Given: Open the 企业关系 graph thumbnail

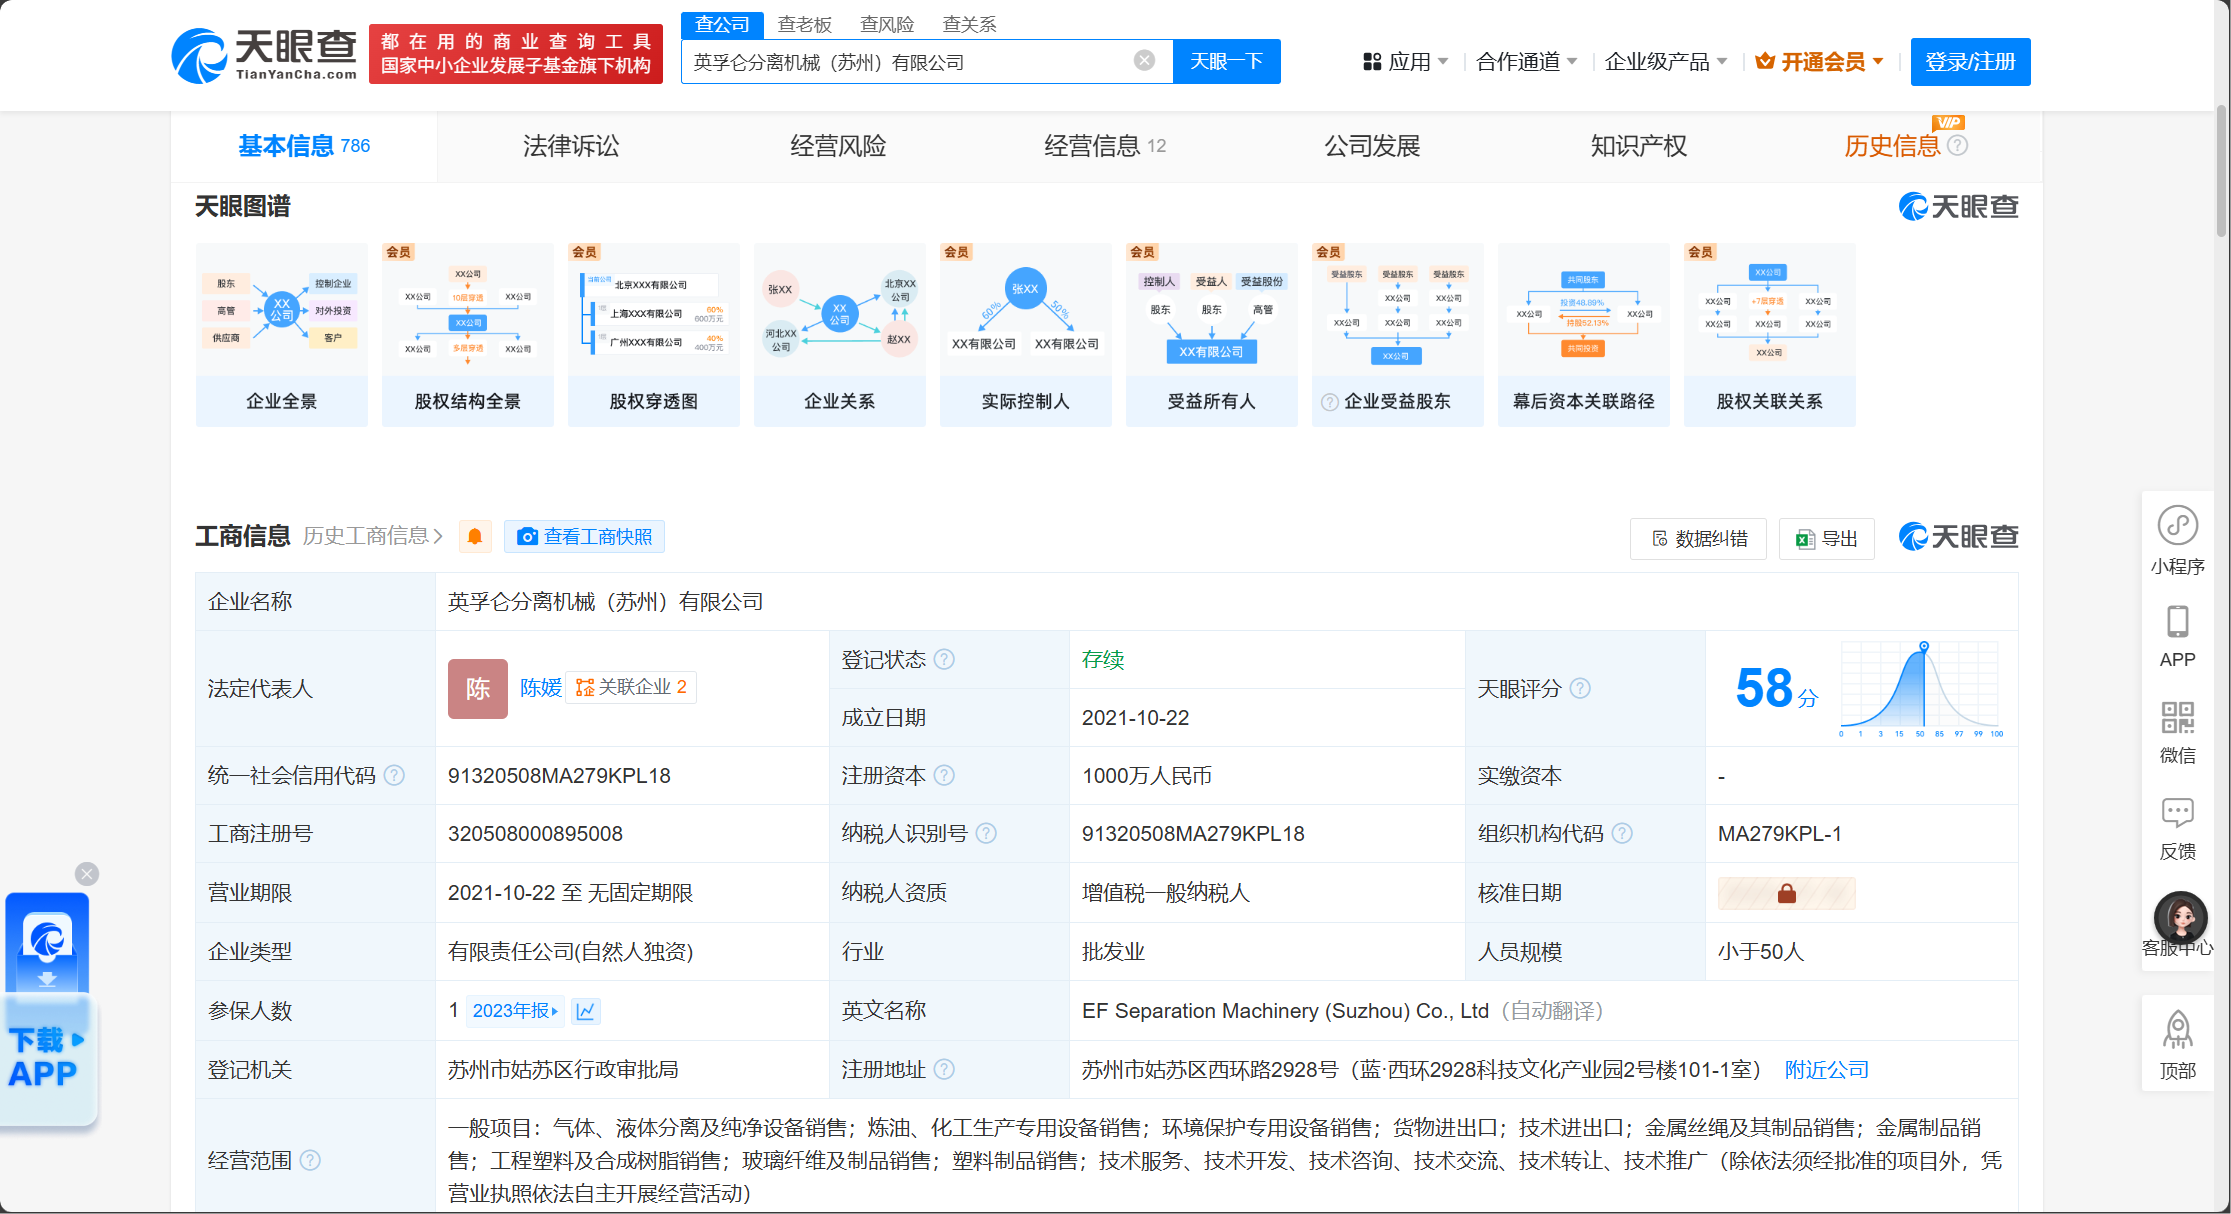Looking at the screenshot, I should (x=840, y=335).
